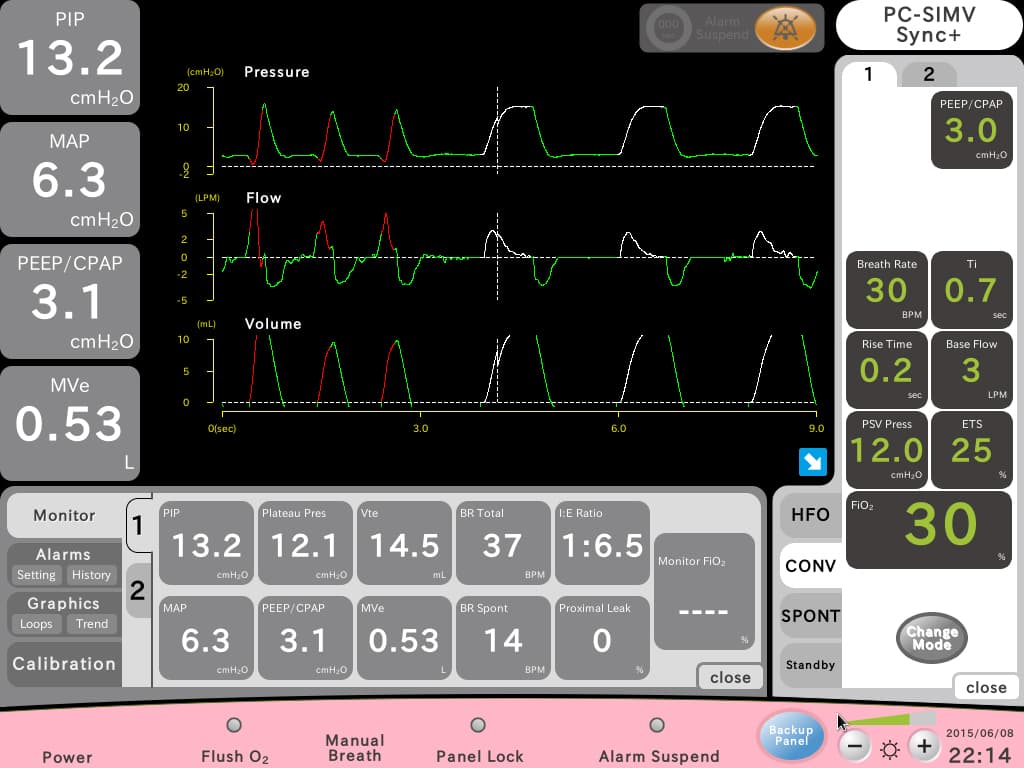
Task: Open the FiO2 30 percent setting
Action: pos(929,530)
